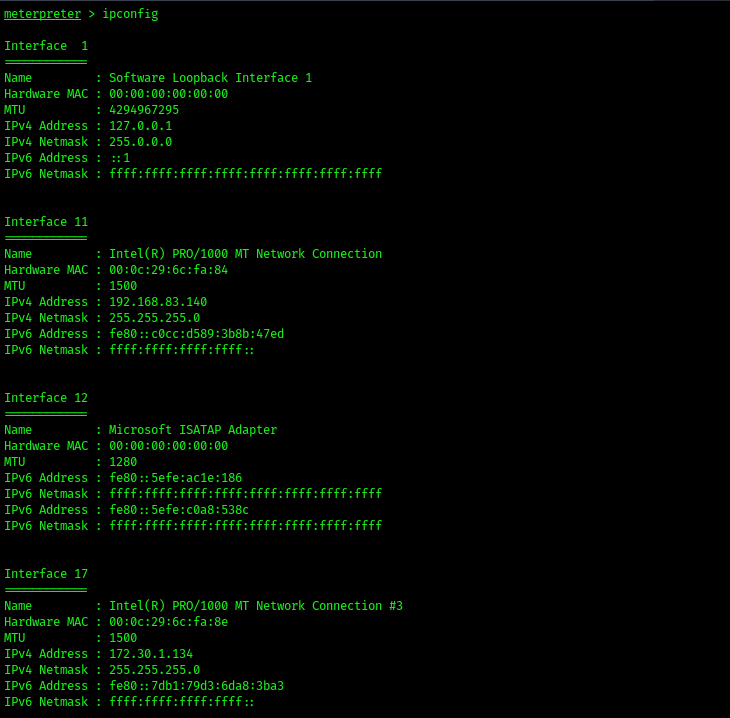
Task: Click IPv6 address fe80::5efe:ac1e:186
Action: tap(176, 478)
